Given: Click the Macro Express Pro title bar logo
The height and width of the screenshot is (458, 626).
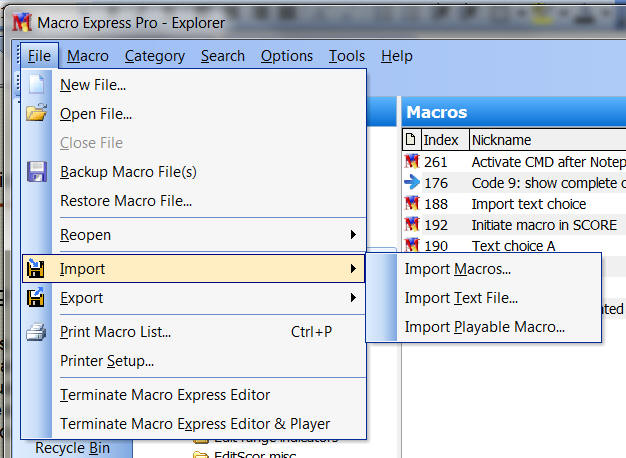Looking at the screenshot, I should pos(22,22).
